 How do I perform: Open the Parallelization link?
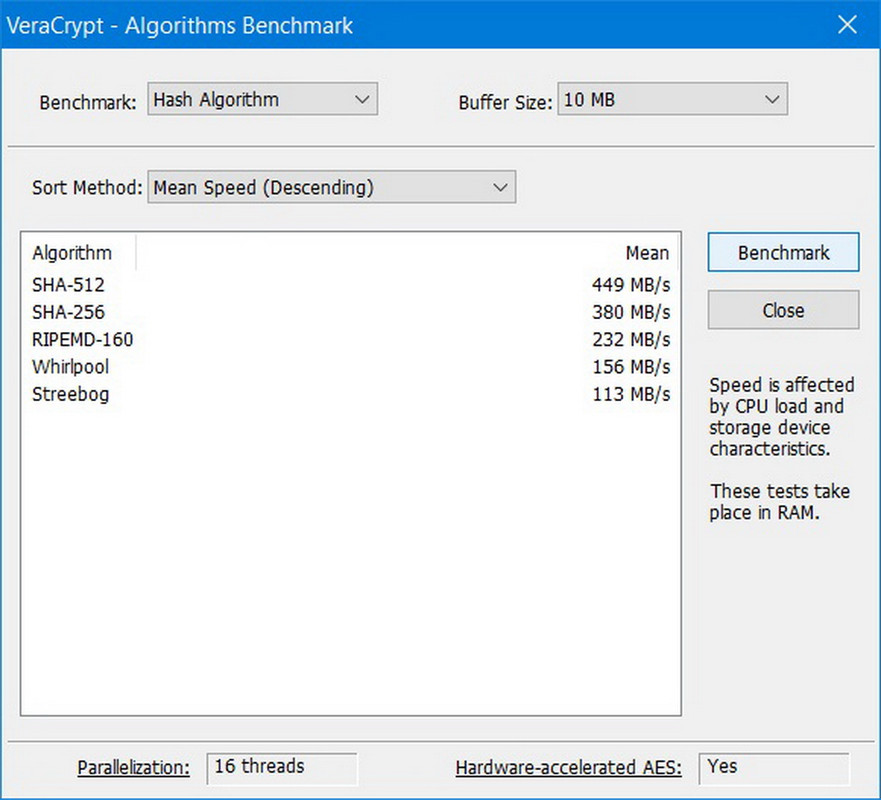pyautogui.click(x=134, y=767)
